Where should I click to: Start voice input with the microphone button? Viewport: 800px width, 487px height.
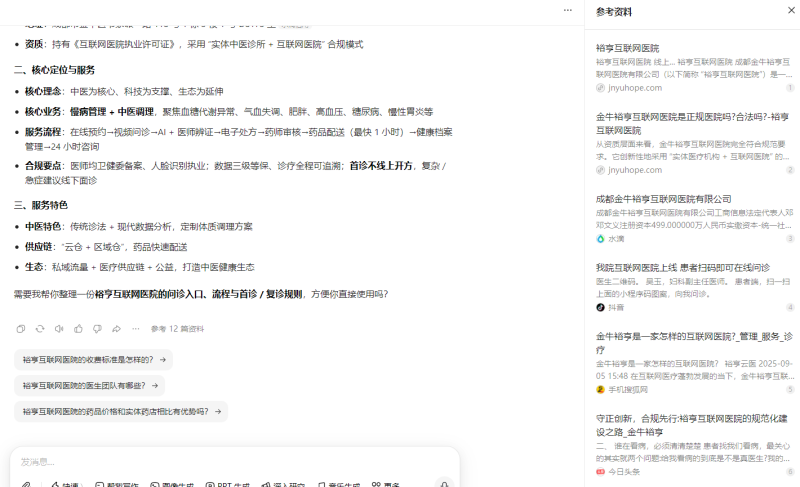[x=444, y=483]
